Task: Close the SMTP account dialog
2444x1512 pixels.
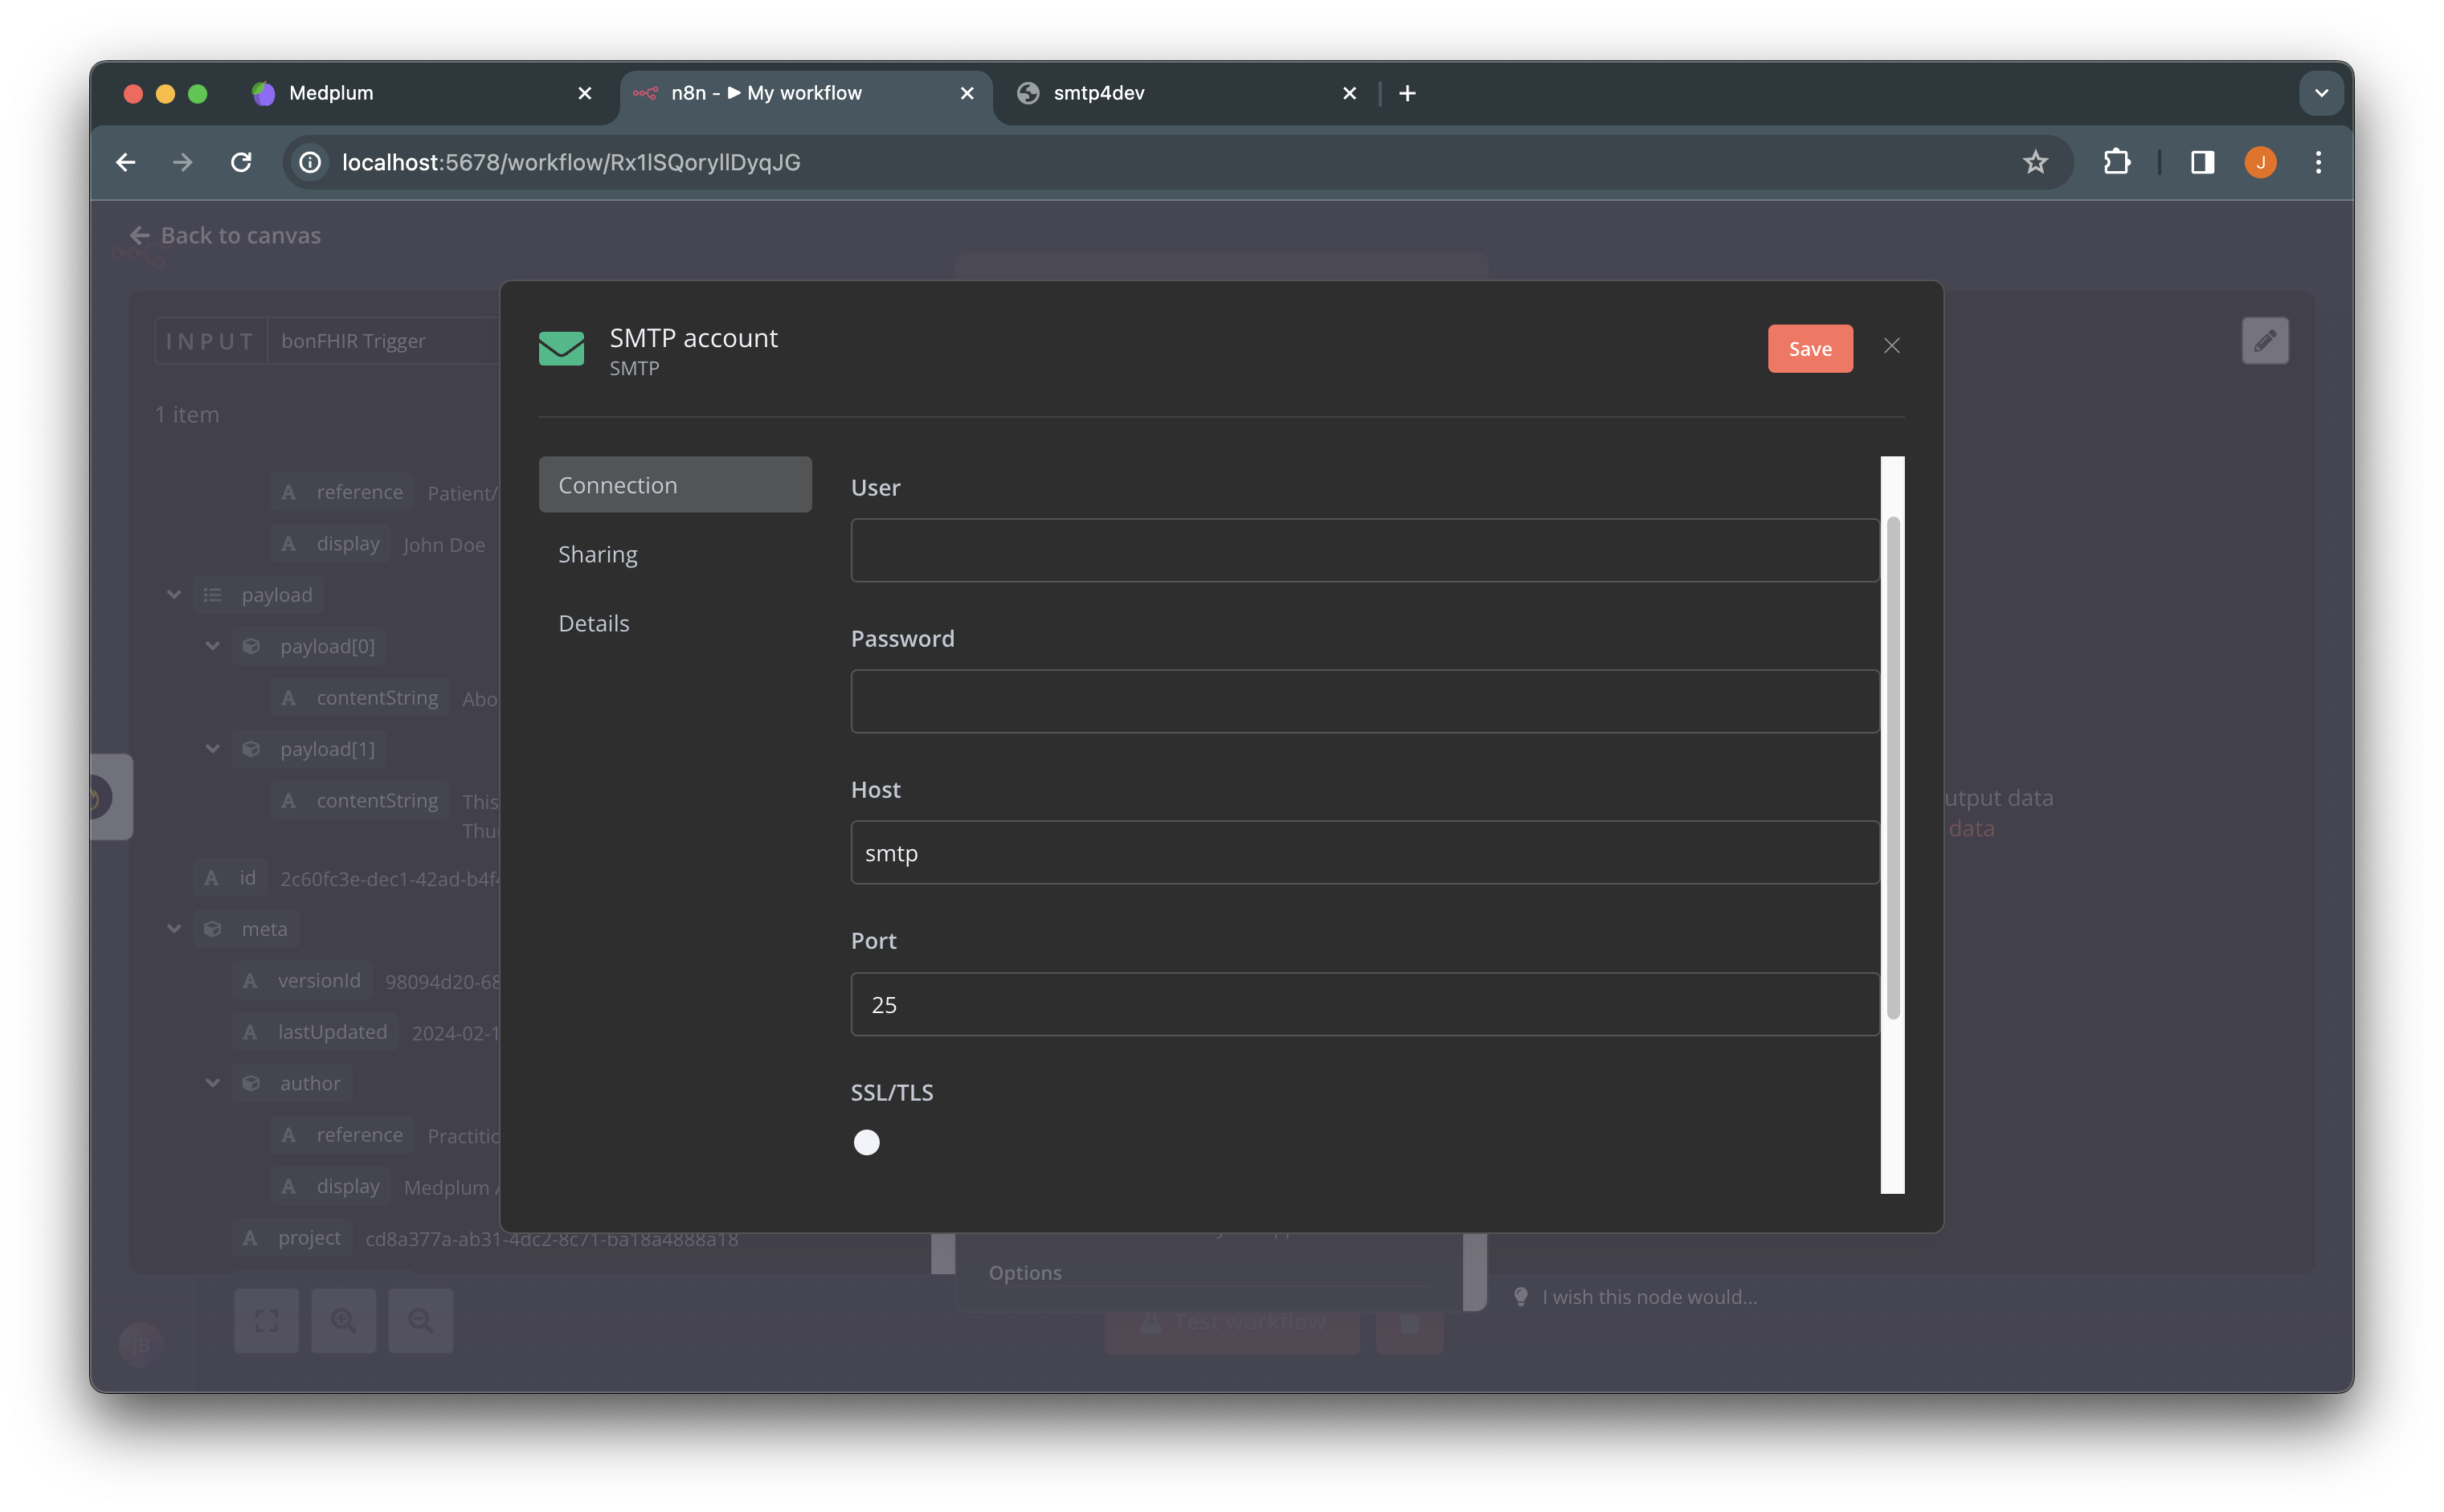Action: pos(1891,346)
